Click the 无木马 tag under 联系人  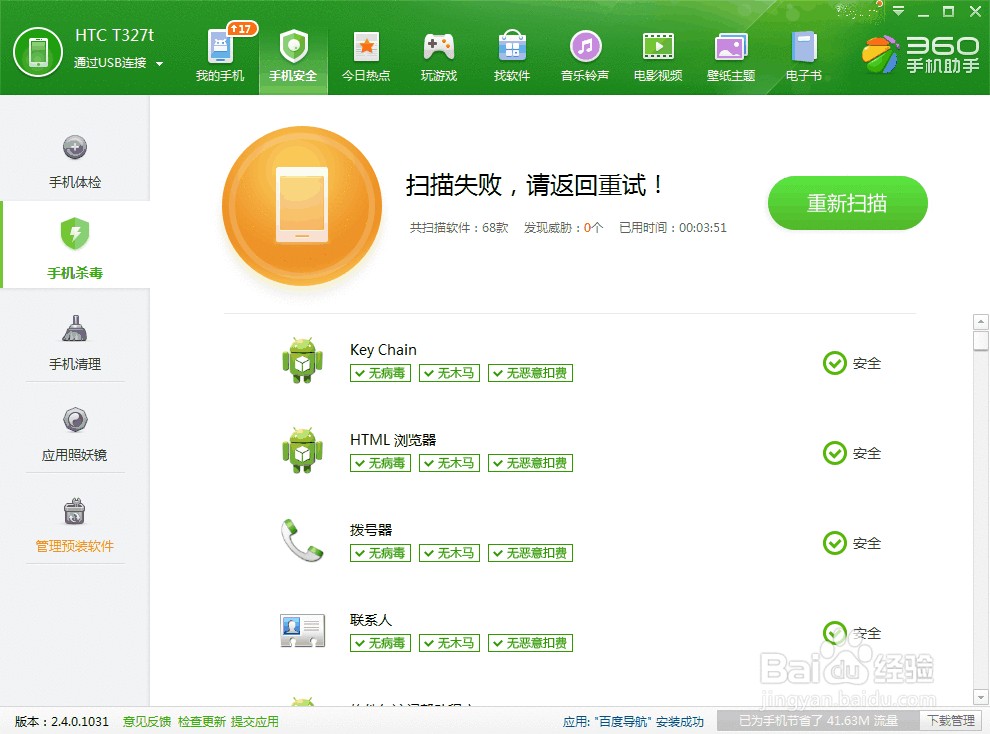(450, 643)
